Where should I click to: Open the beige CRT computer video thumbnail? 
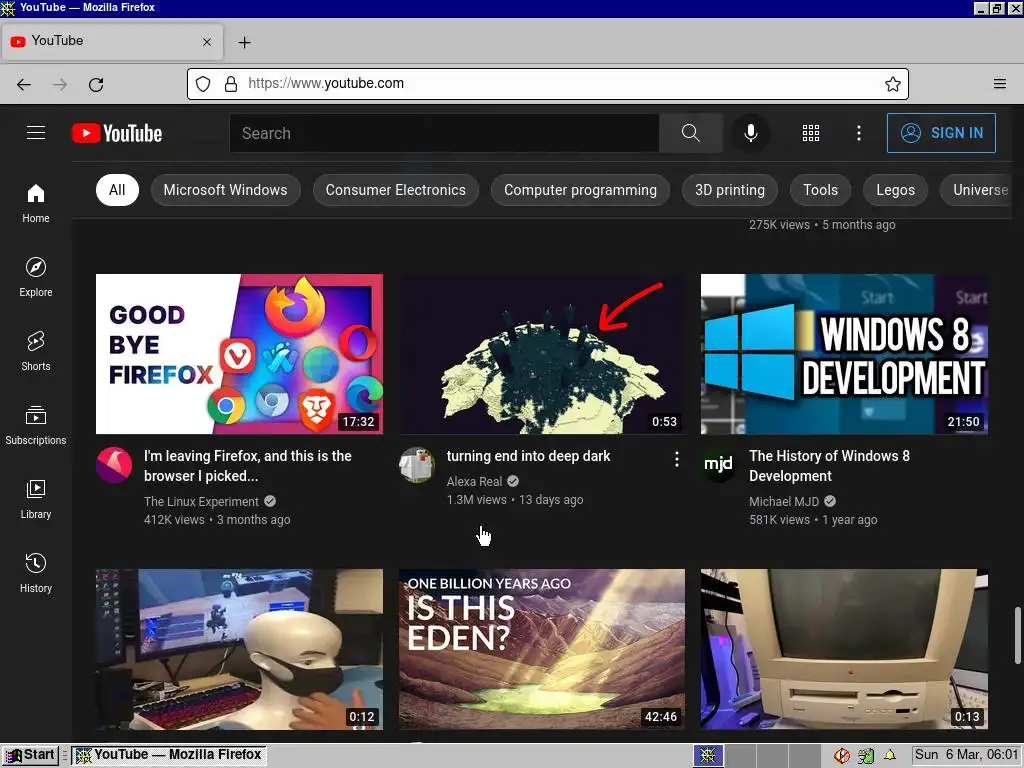click(844, 649)
